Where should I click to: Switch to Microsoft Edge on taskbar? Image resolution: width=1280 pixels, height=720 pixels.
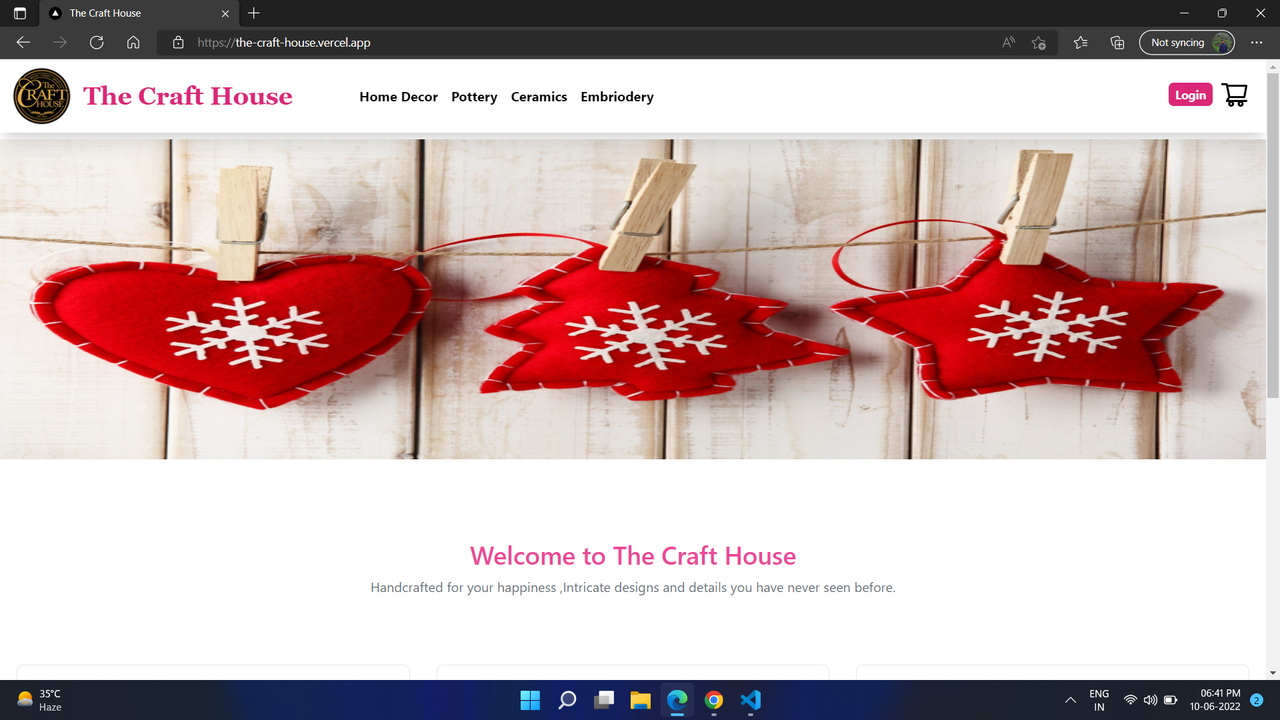(x=677, y=700)
